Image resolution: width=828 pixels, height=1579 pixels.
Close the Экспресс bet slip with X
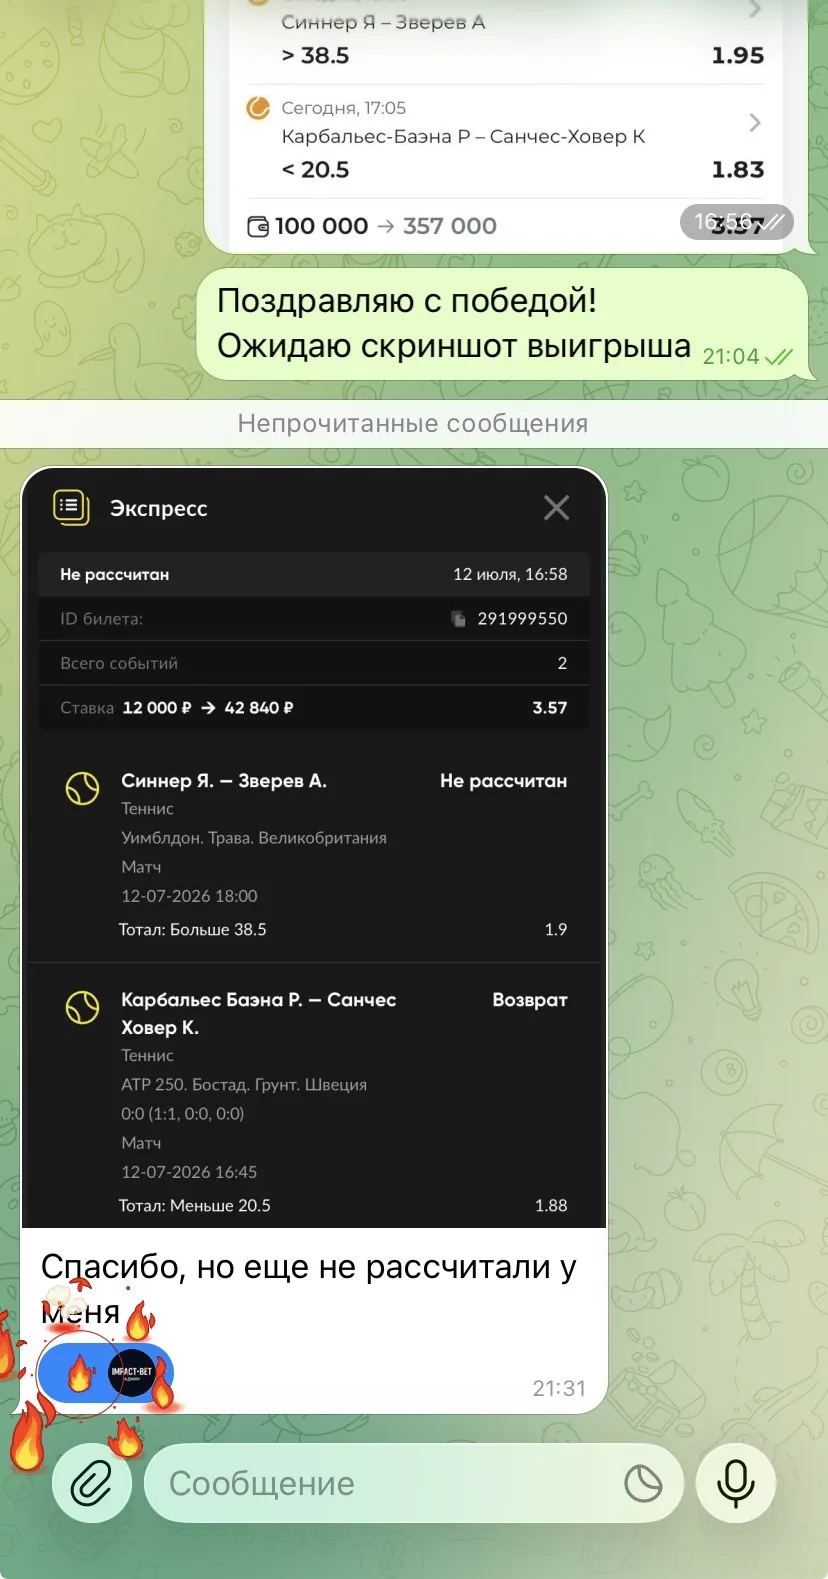point(556,508)
